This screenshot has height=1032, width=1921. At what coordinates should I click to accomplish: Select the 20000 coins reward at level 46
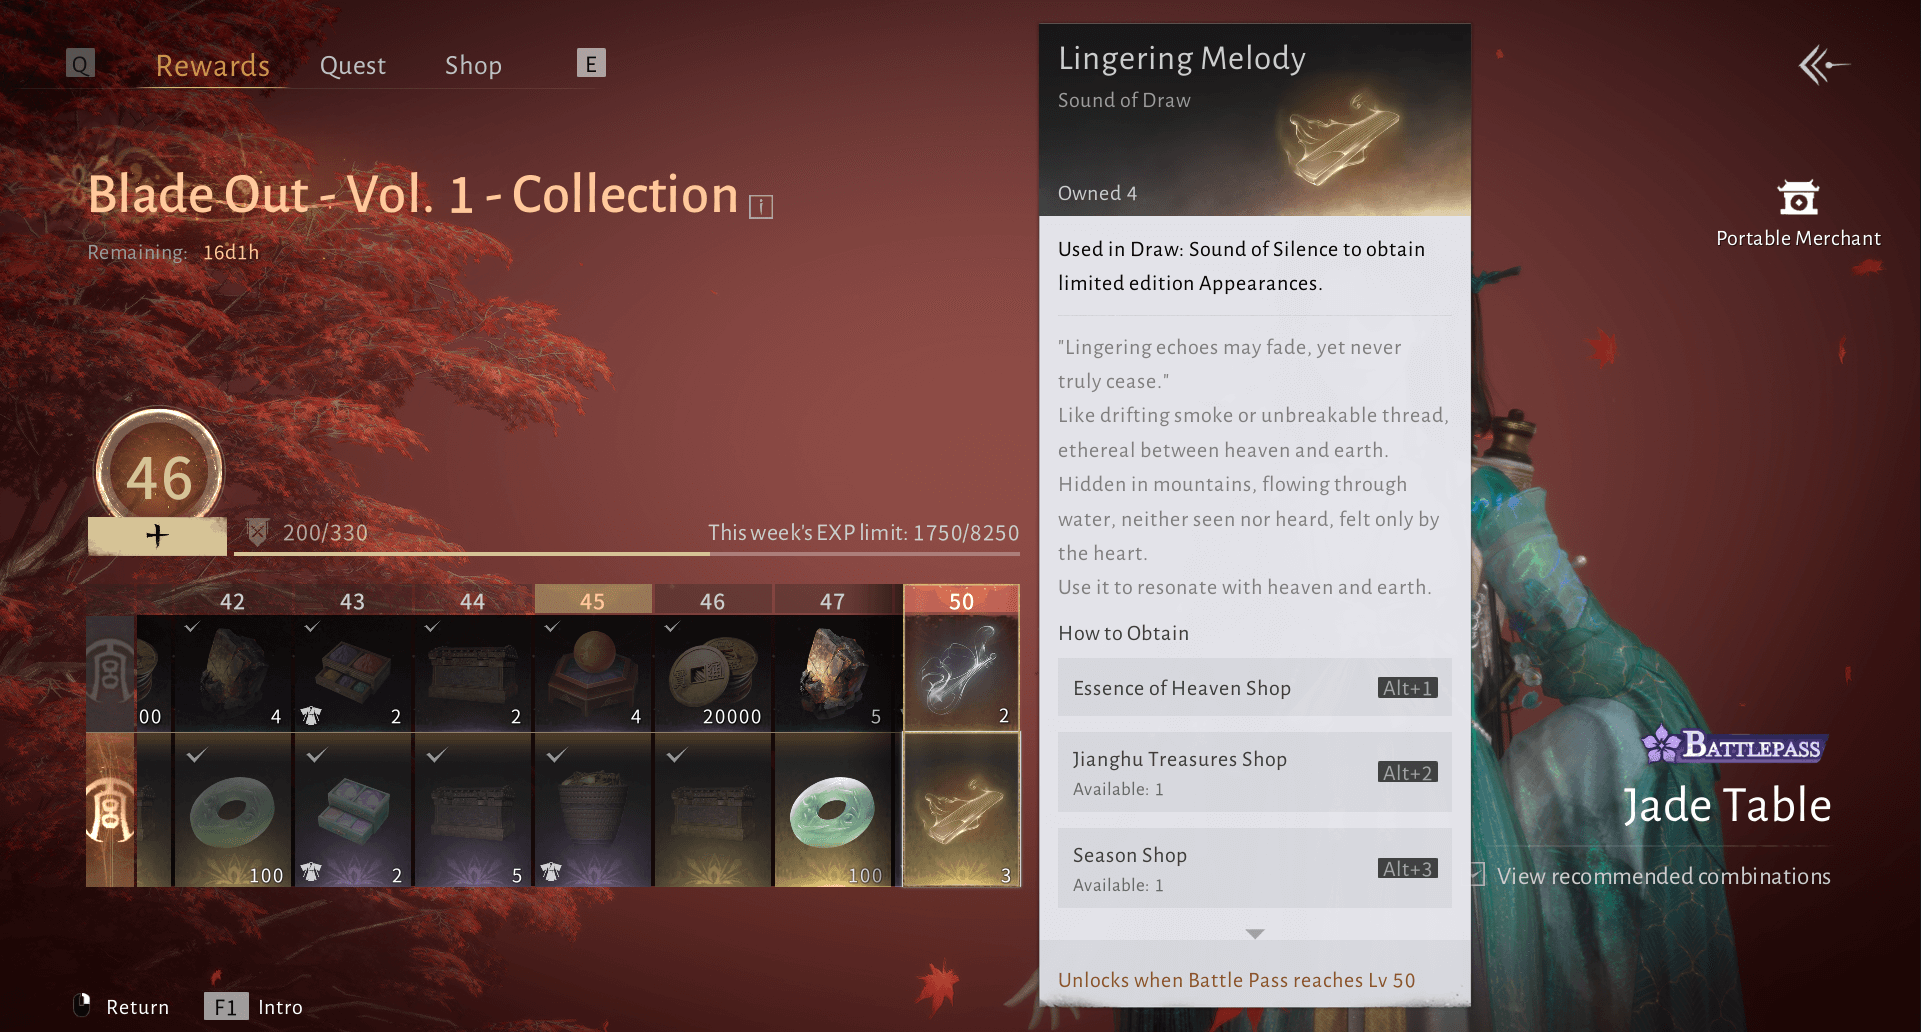713,673
